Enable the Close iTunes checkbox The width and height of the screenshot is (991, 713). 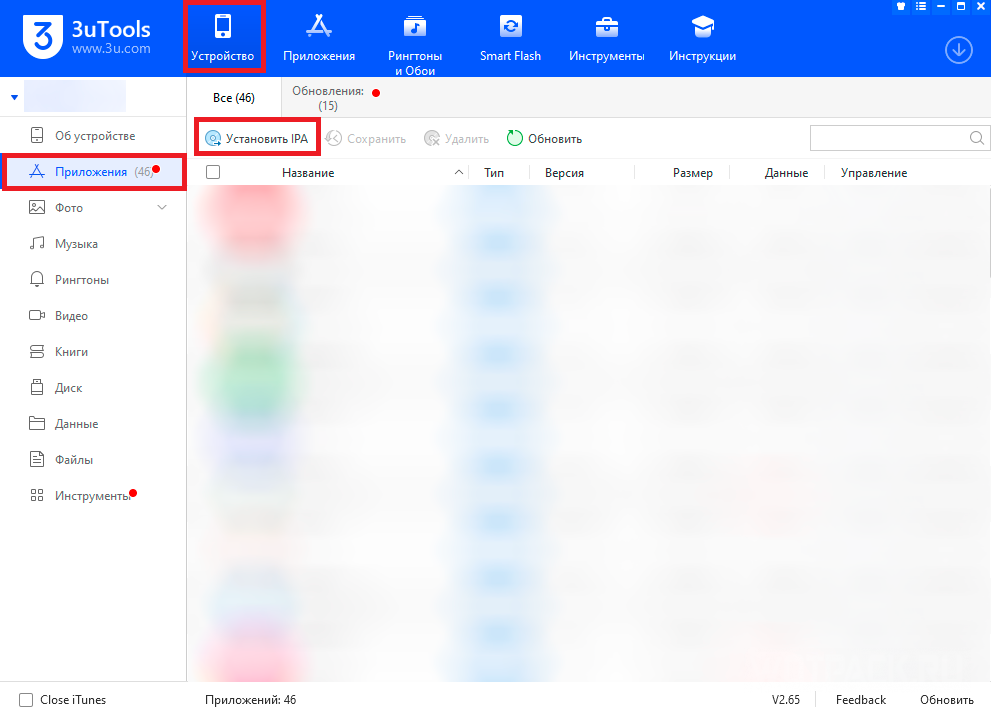coord(26,700)
